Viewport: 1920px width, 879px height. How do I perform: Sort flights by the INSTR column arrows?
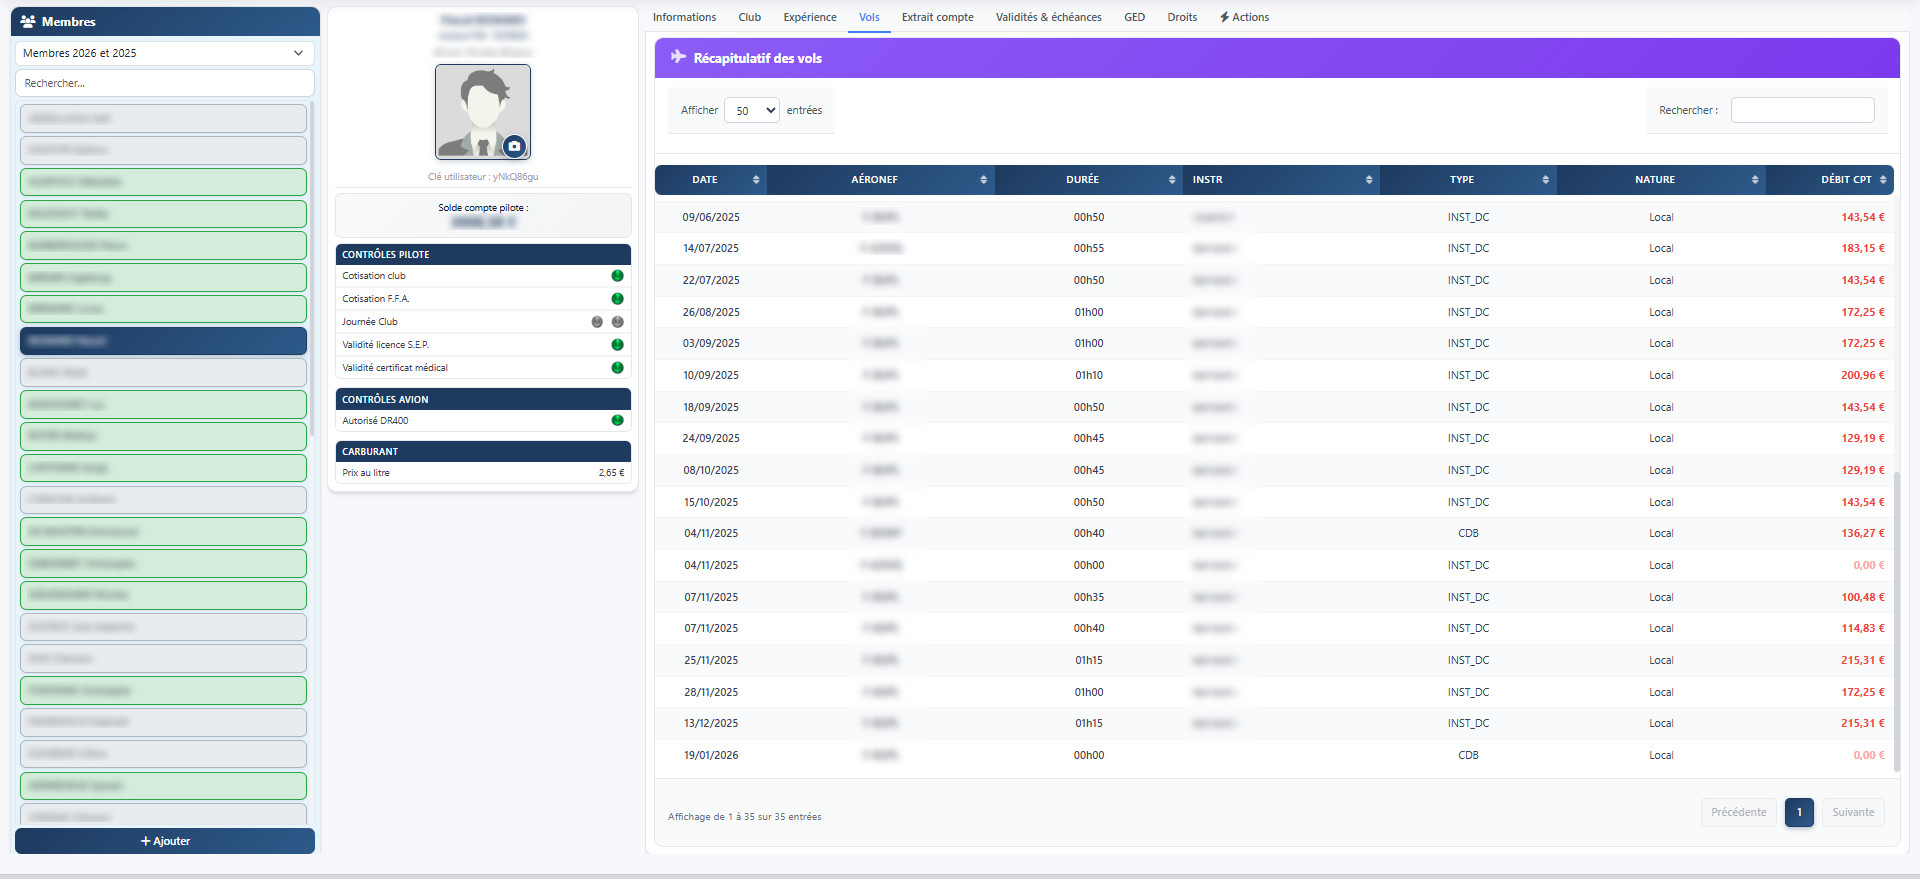1369,180
